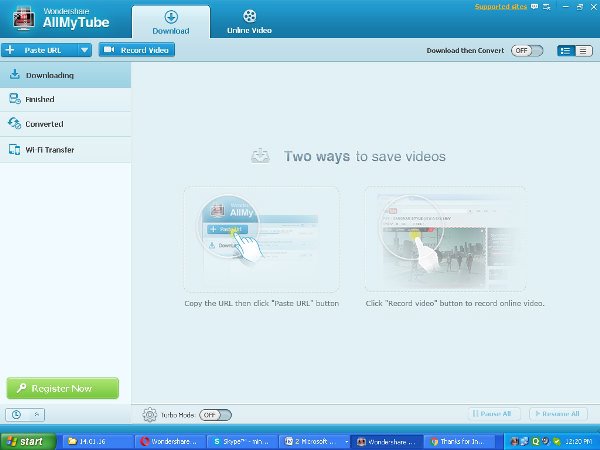
Task: Open the Supported sites link
Action: click(501, 7)
